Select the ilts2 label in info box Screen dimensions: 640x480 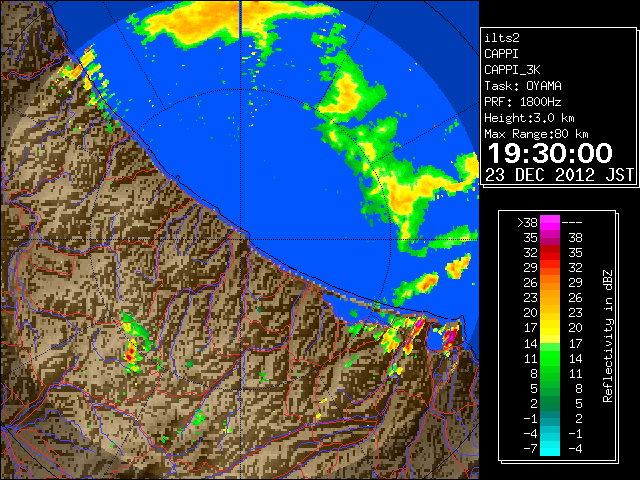pyautogui.click(x=502, y=38)
